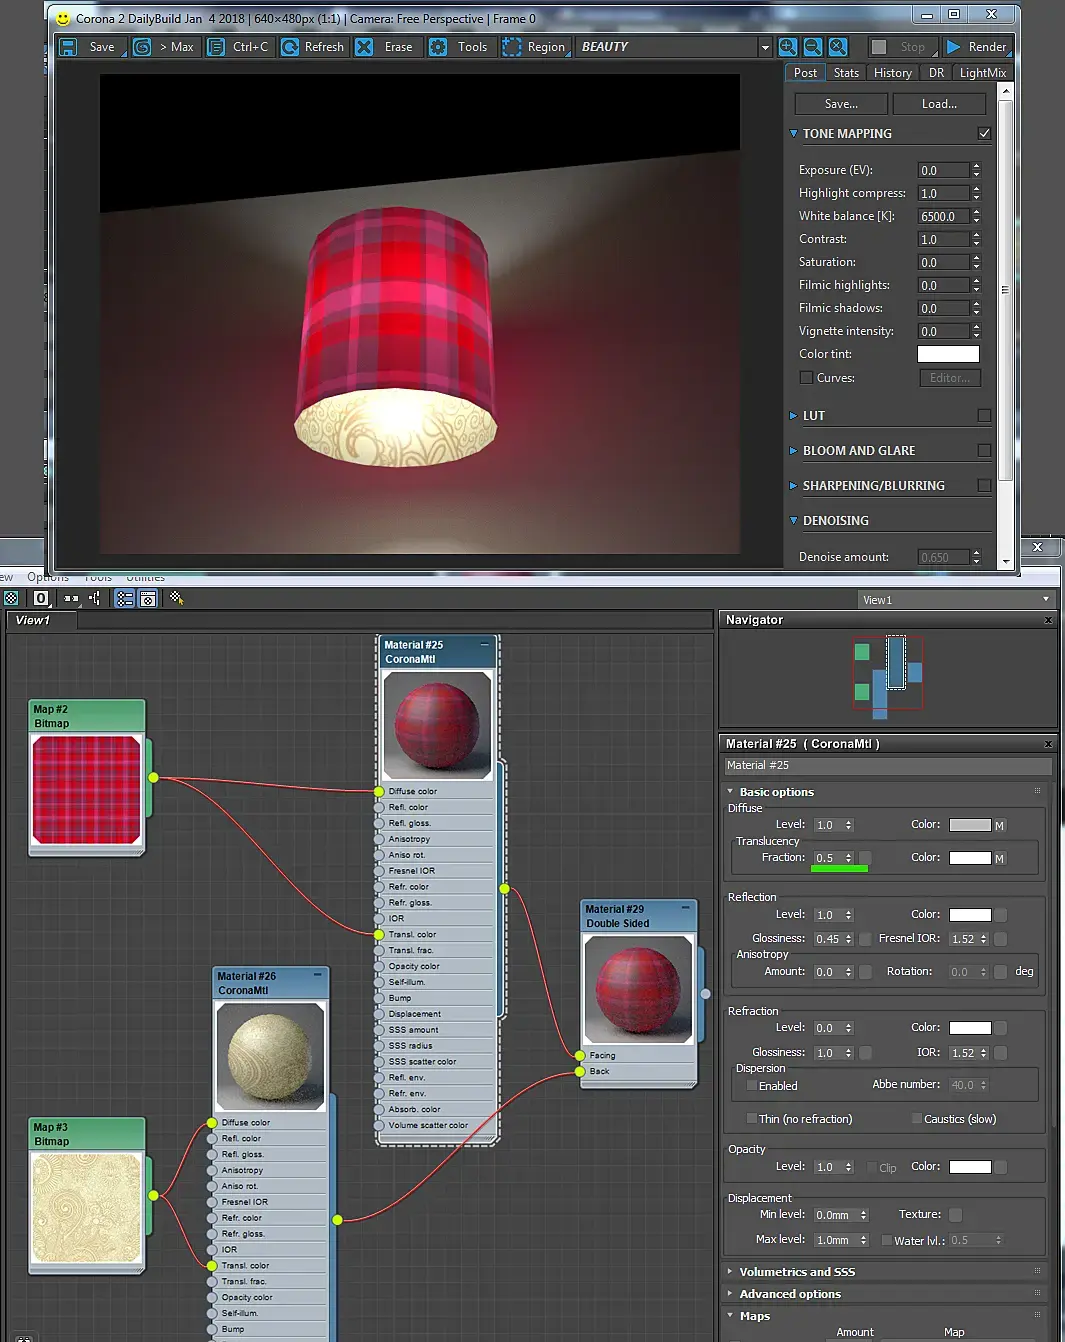This screenshot has width=1065, height=1342.
Task: Enable the Curves checkbox
Action: click(806, 378)
